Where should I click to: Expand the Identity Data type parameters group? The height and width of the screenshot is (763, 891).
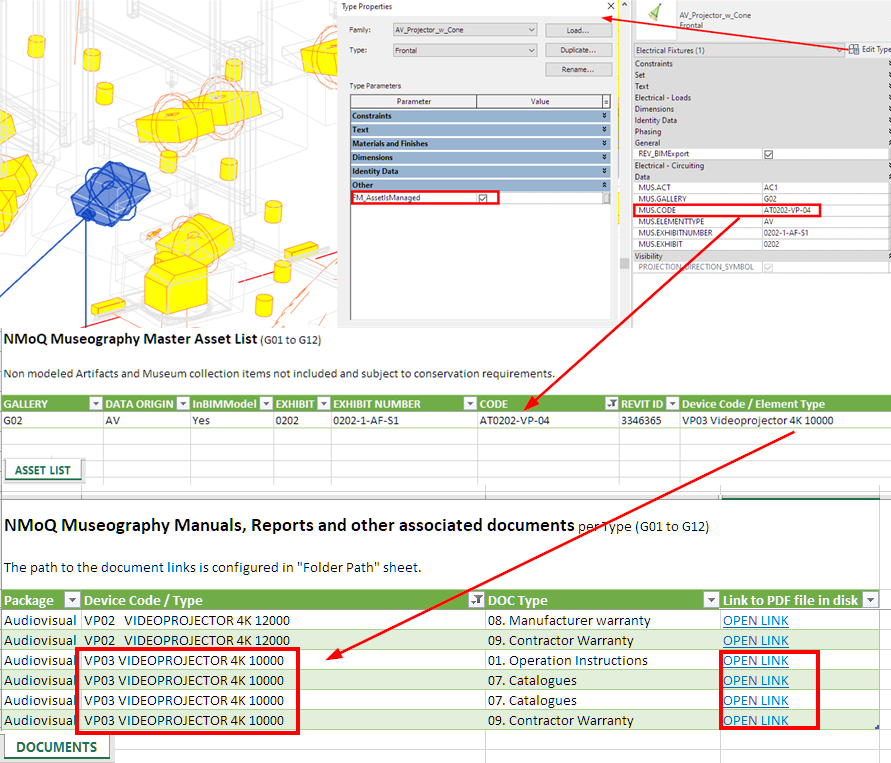click(x=604, y=171)
